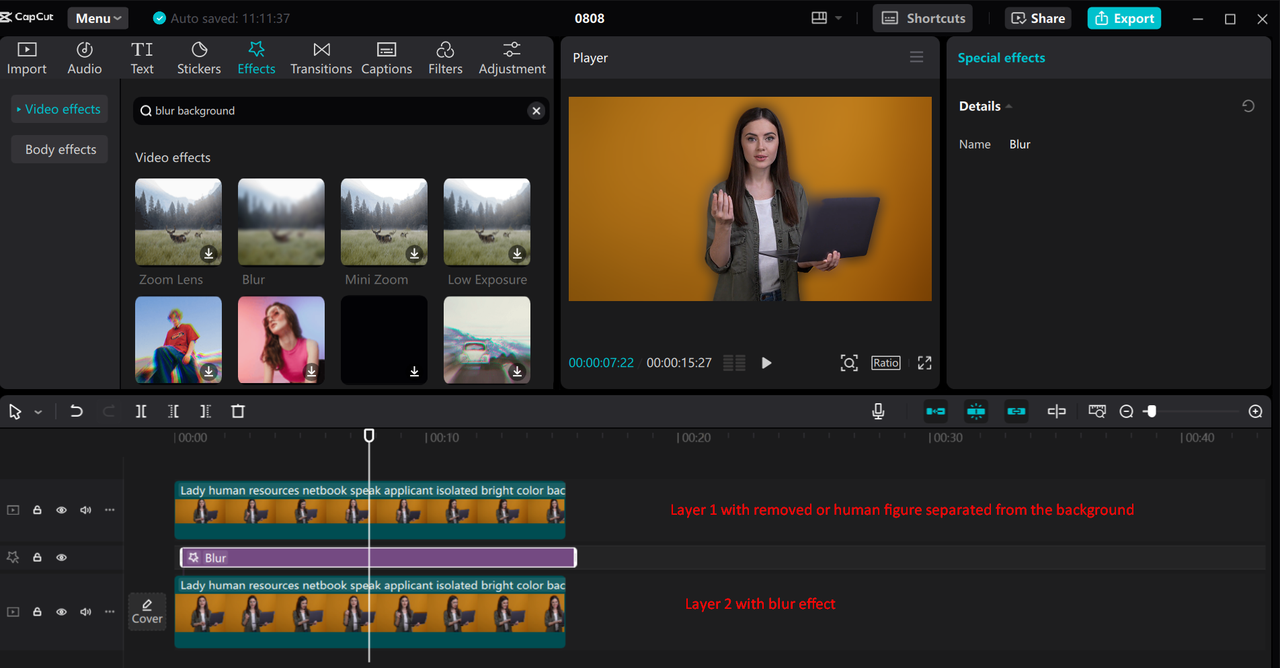This screenshot has width=1280, height=668.
Task: Split clip at playhead
Action: pyautogui.click(x=141, y=411)
